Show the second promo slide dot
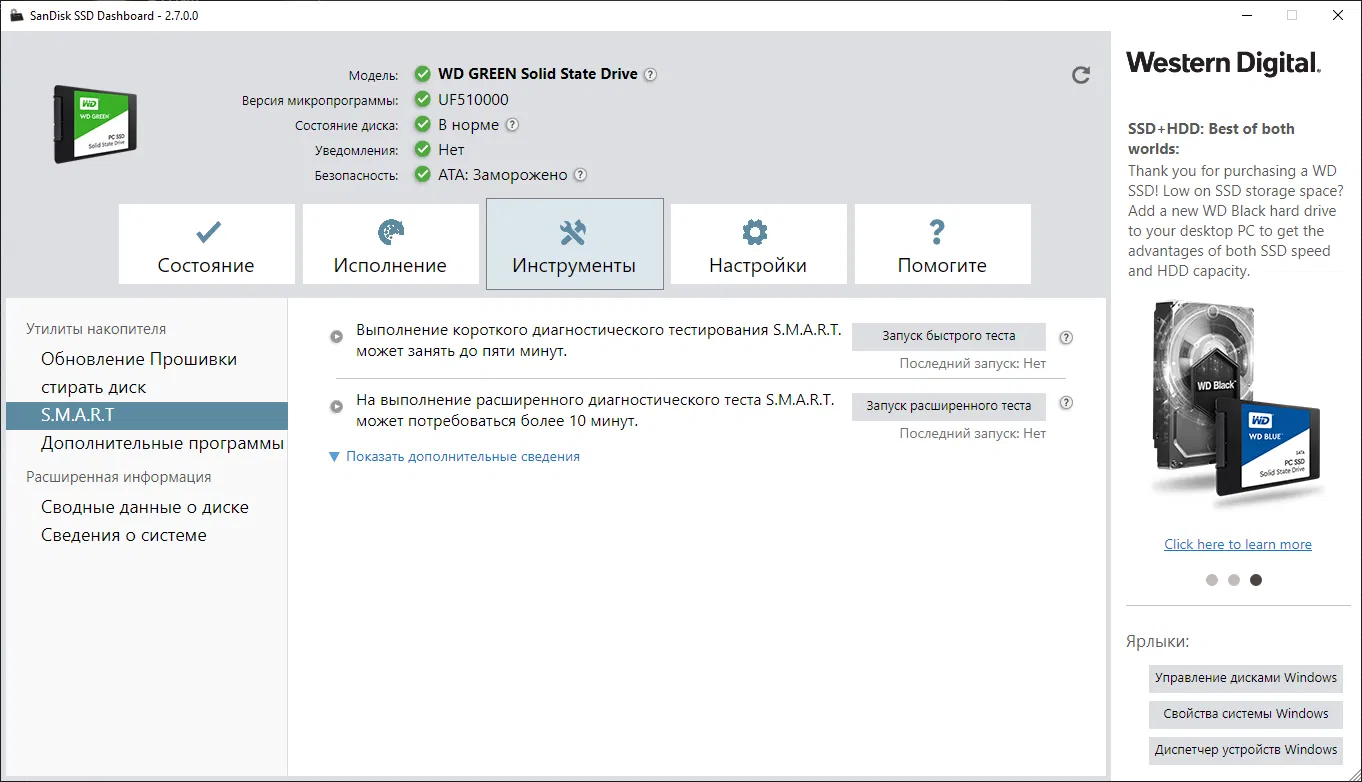This screenshot has height=782, width=1362. (1234, 580)
